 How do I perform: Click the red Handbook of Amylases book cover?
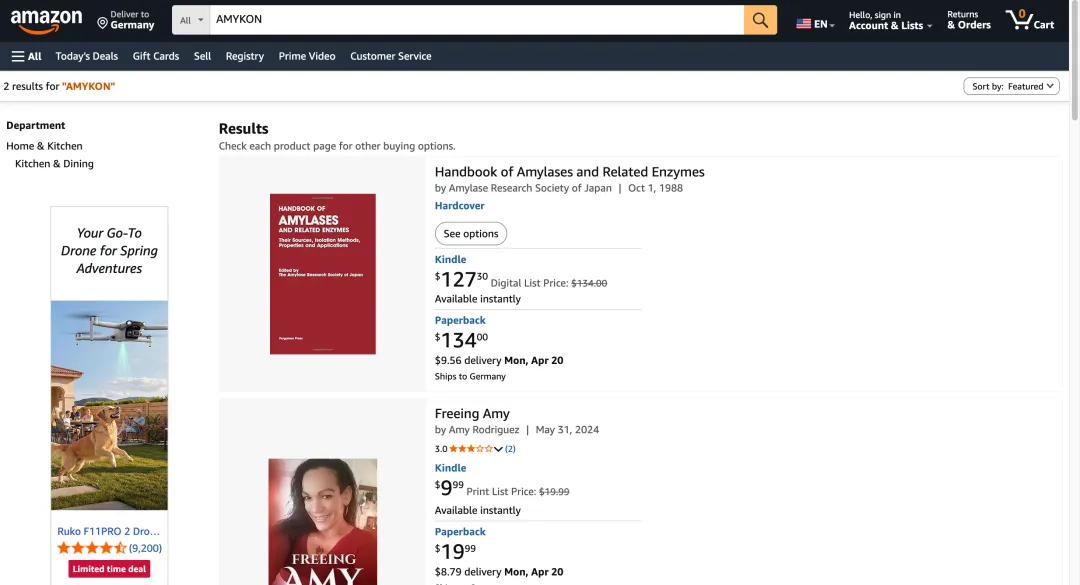323,274
